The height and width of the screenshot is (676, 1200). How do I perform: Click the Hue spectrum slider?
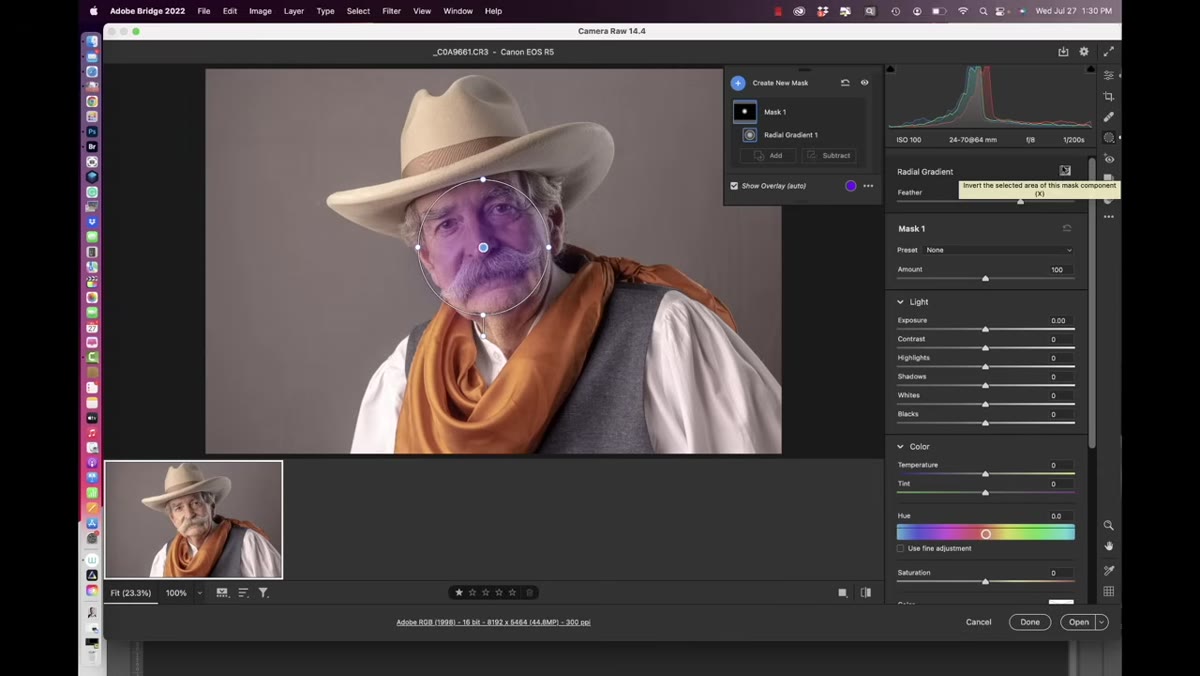coord(986,534)
